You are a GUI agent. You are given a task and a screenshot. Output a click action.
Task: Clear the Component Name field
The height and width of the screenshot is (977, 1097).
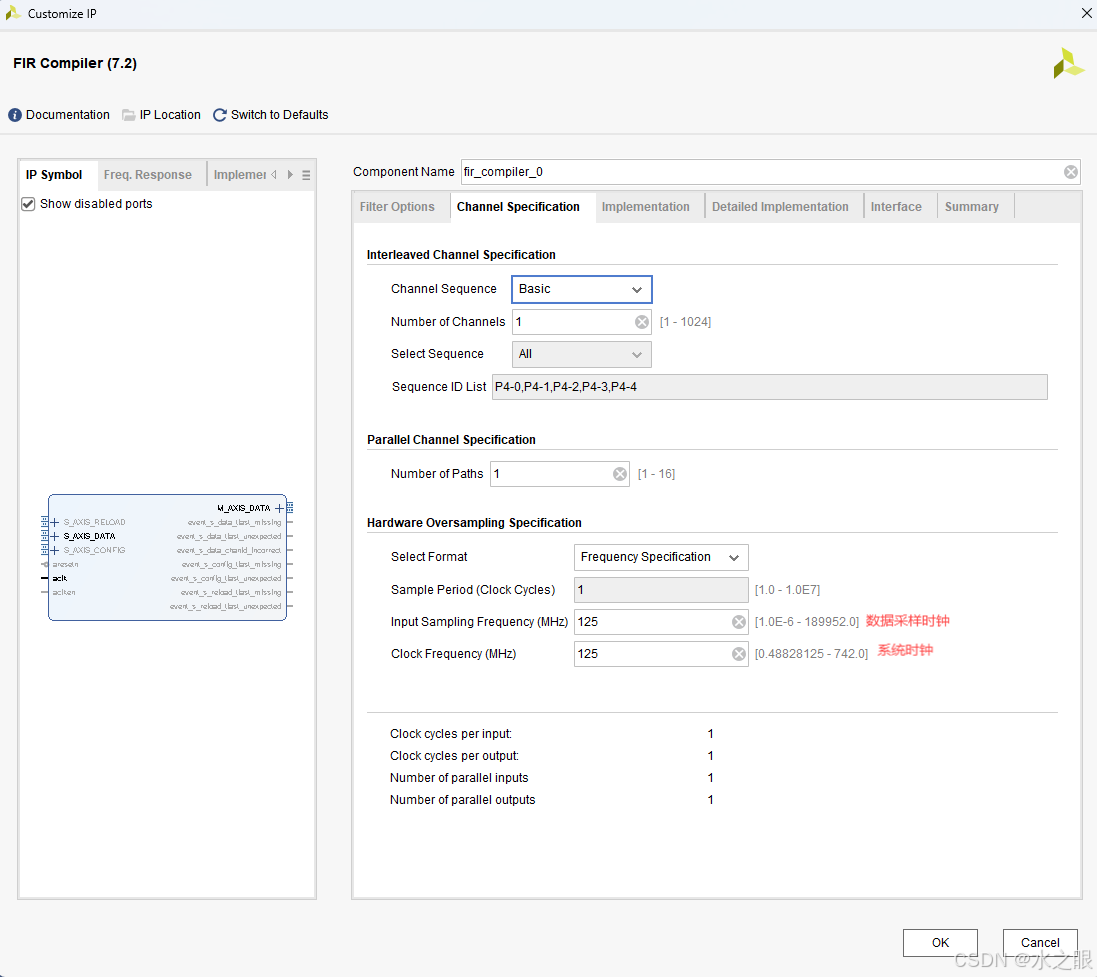[x=1070, y=172]
